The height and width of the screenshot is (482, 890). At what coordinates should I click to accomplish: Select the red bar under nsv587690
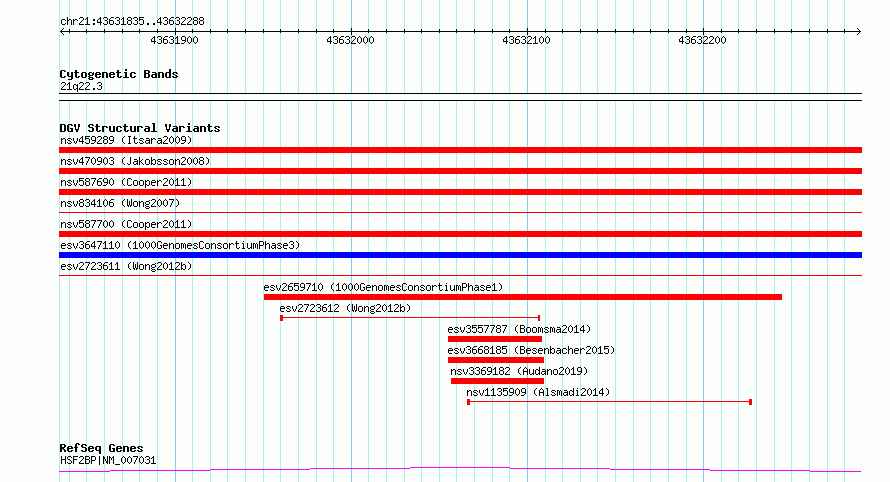point(460,192)
